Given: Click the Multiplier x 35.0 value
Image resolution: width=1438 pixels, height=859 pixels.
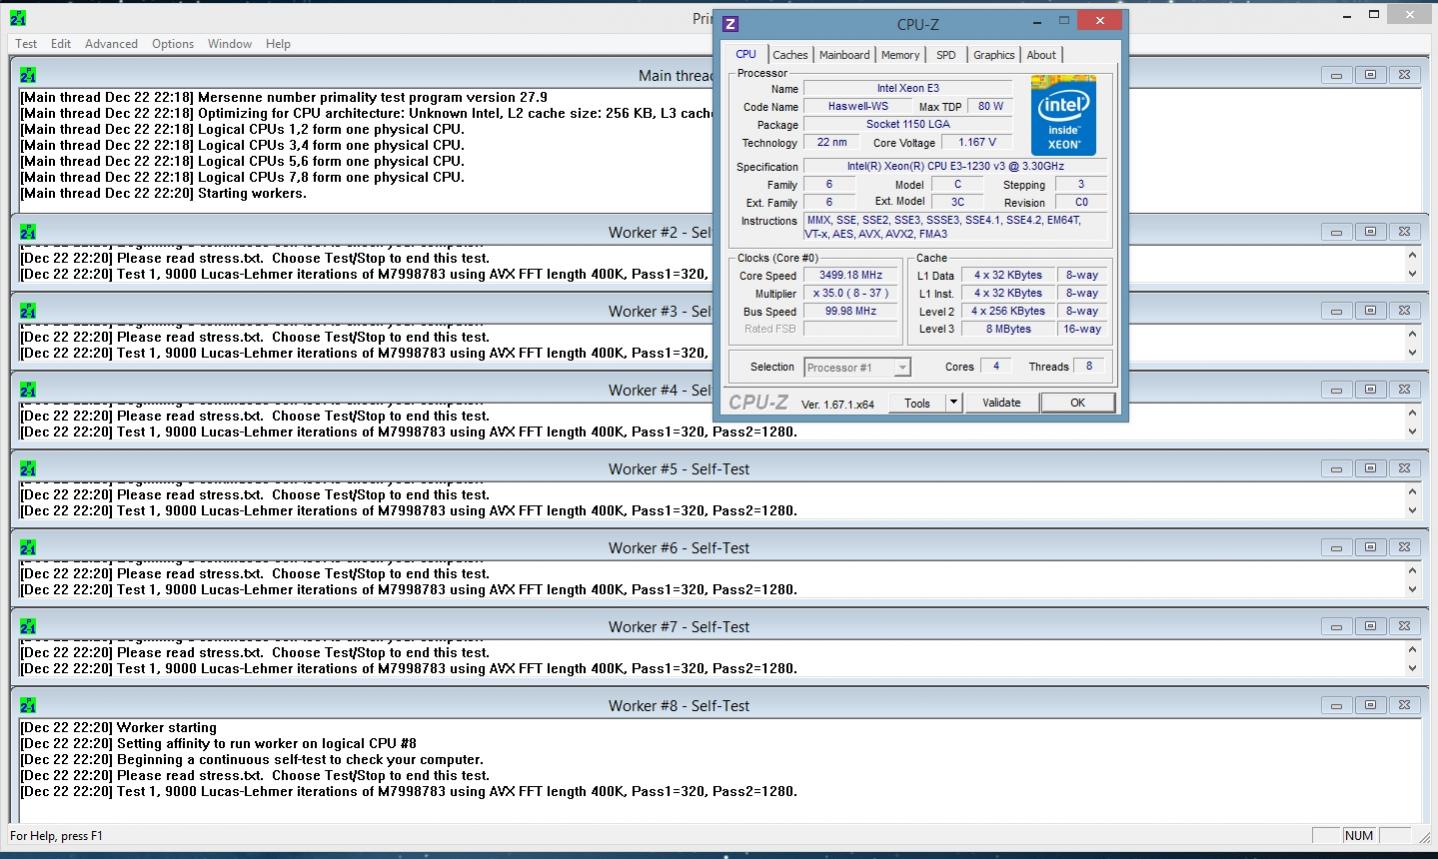Looking at the screenshot, I should (851, 293).
